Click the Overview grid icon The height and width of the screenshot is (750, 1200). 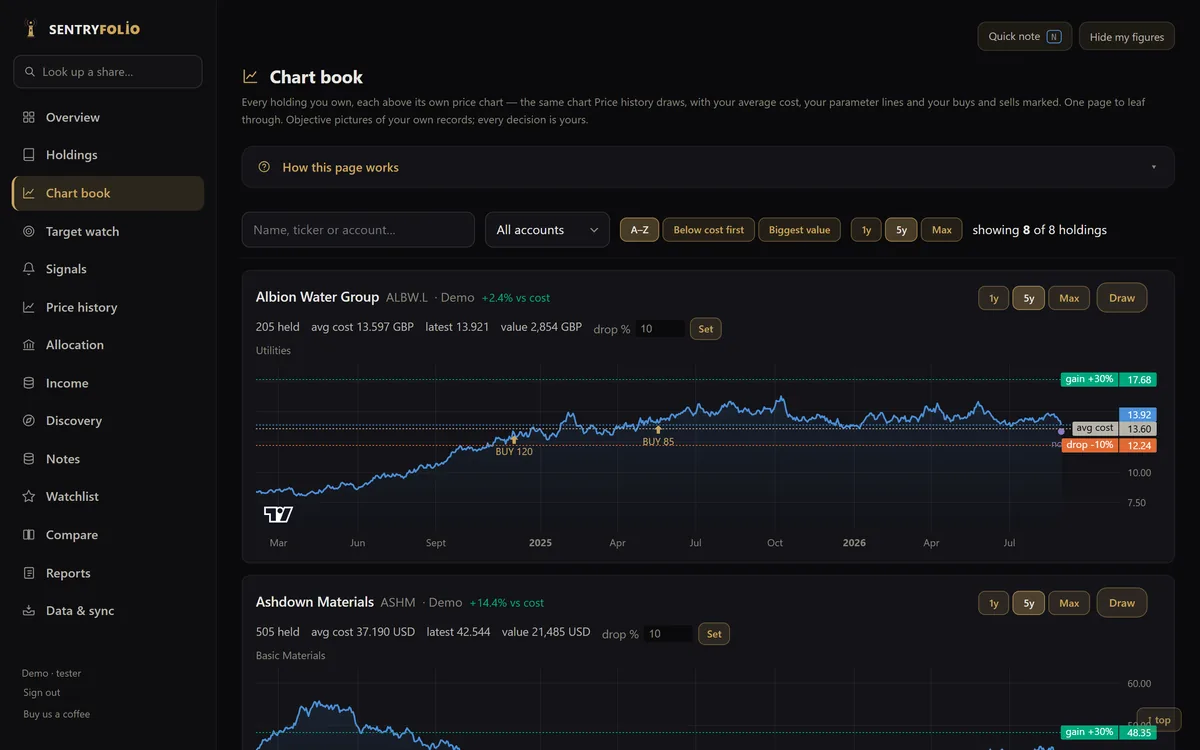point(29,117)
